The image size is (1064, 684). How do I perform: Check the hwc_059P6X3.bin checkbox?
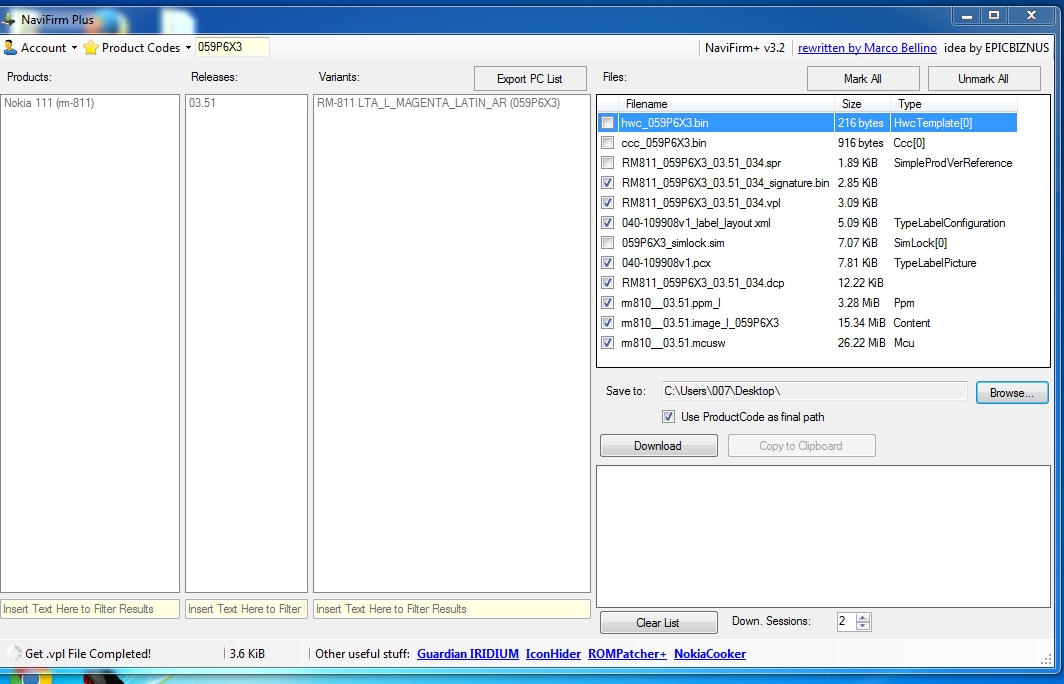click(607, 123)
